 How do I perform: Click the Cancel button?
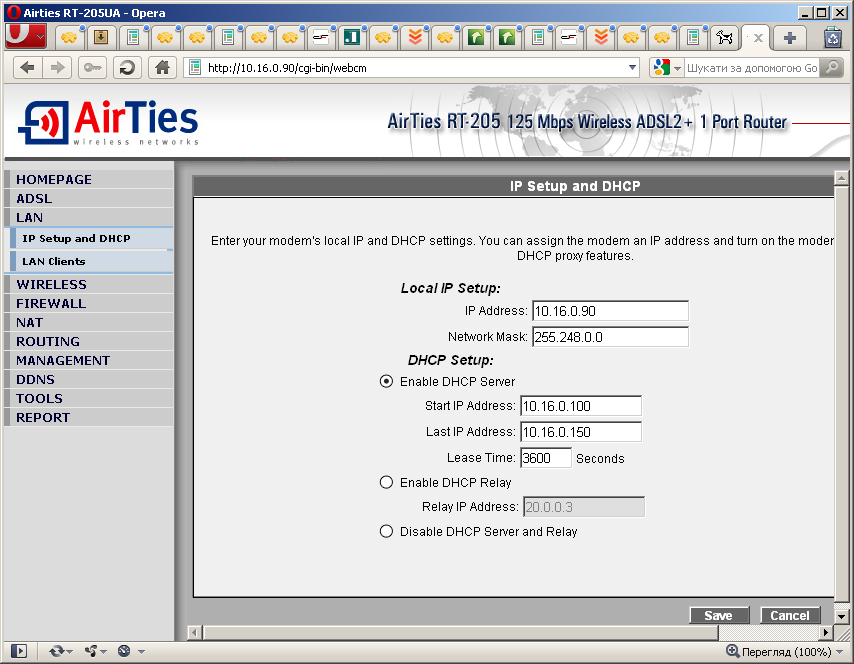(790, 616)
